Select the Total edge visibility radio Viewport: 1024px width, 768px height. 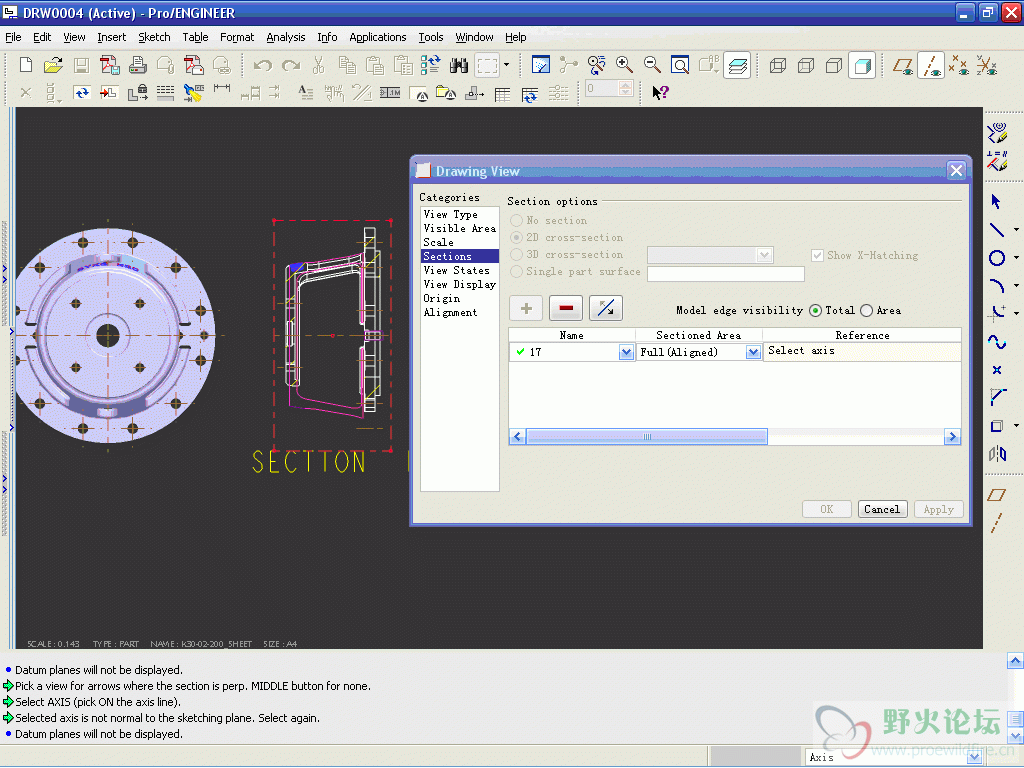click(x=815, y=311)
